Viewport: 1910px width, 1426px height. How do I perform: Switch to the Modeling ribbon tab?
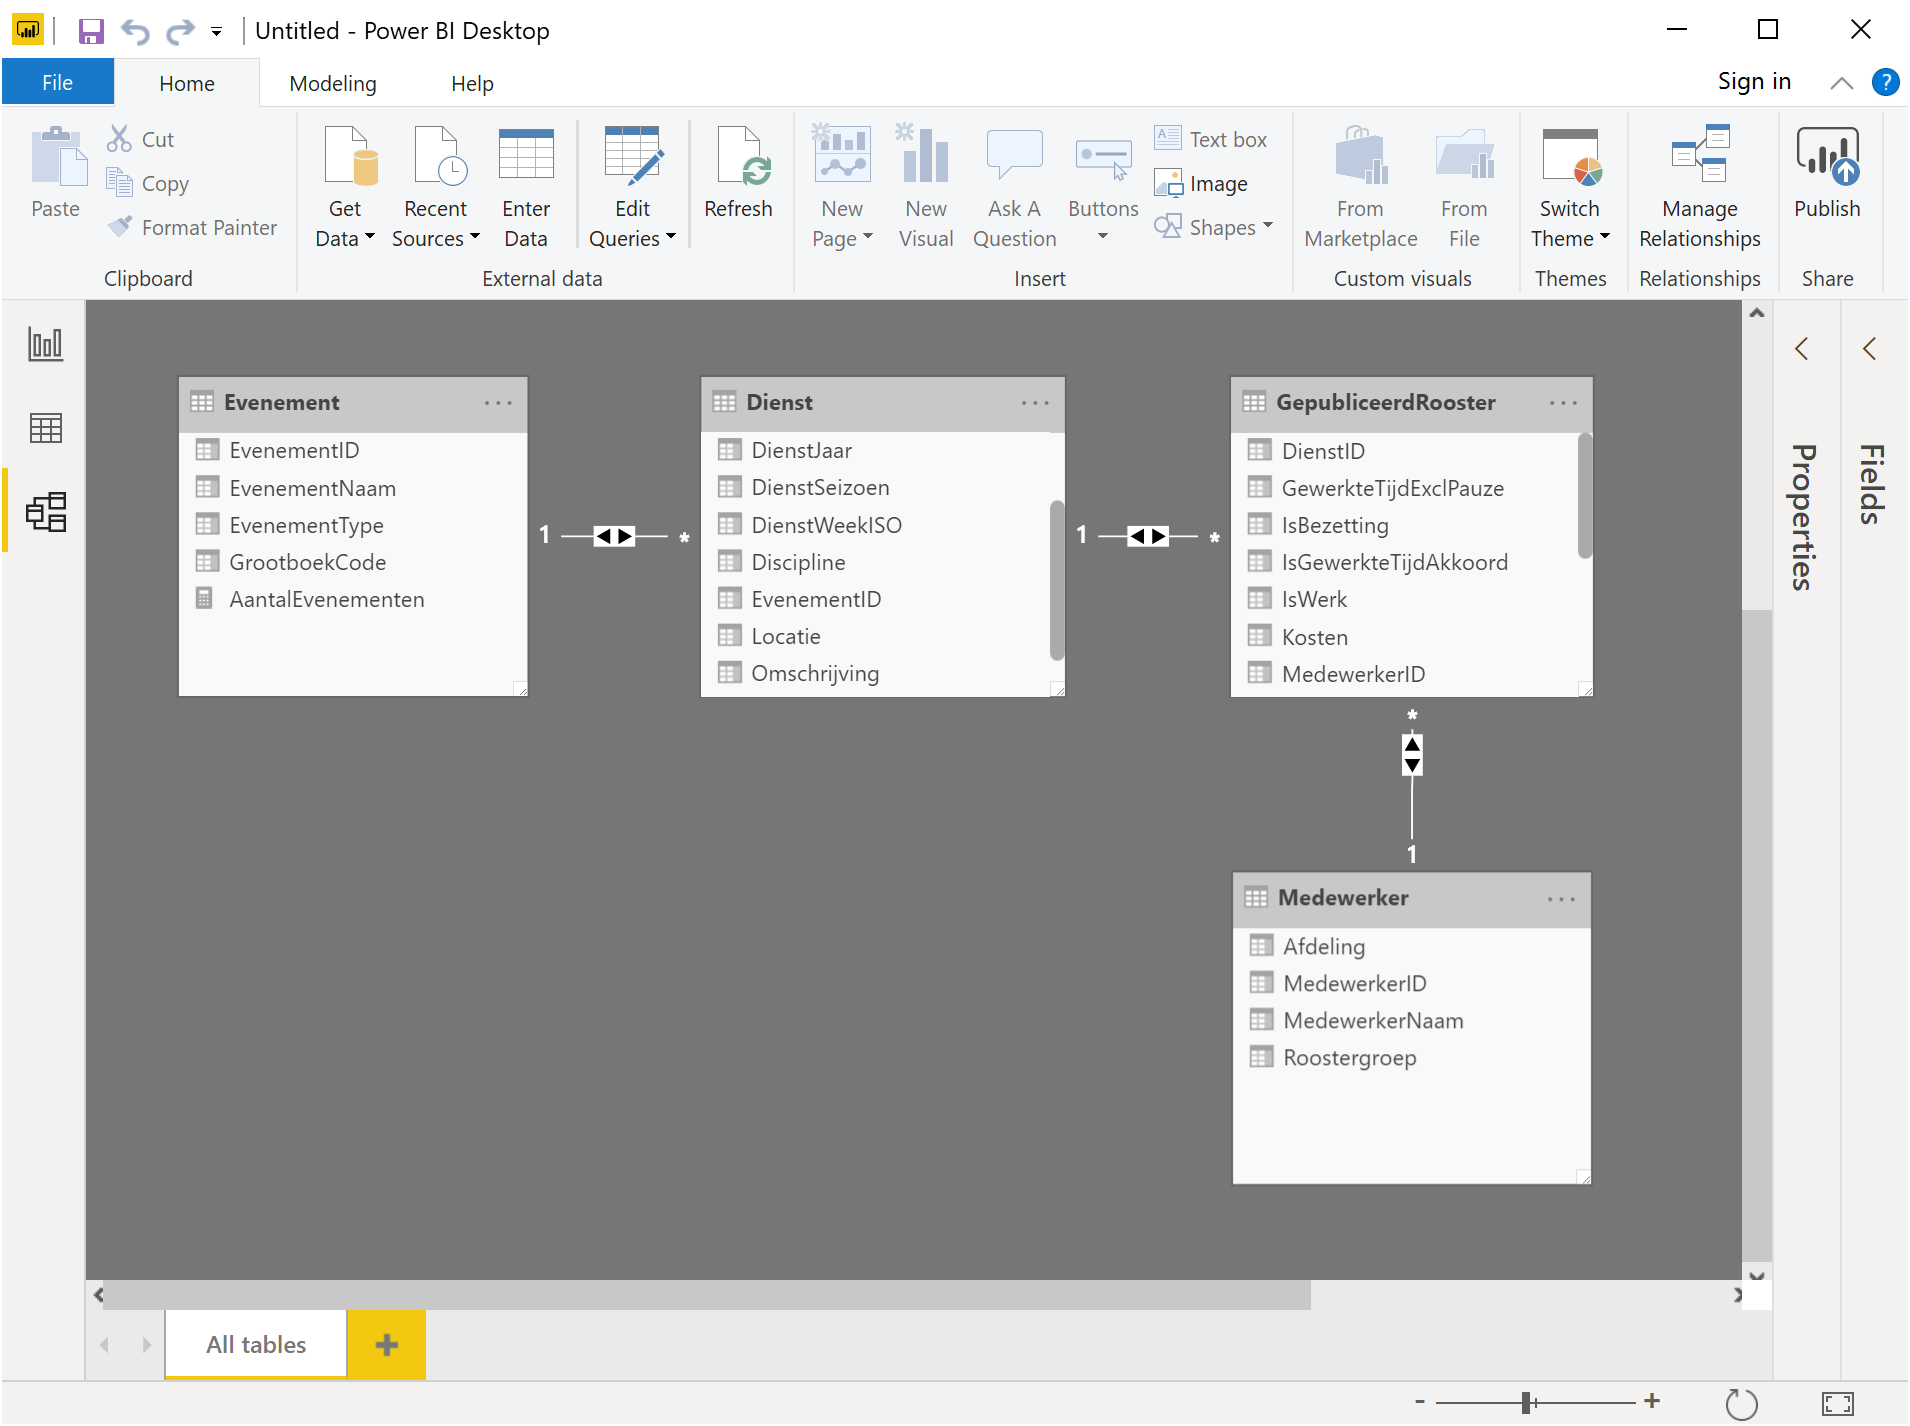click(x=333, y=83)
